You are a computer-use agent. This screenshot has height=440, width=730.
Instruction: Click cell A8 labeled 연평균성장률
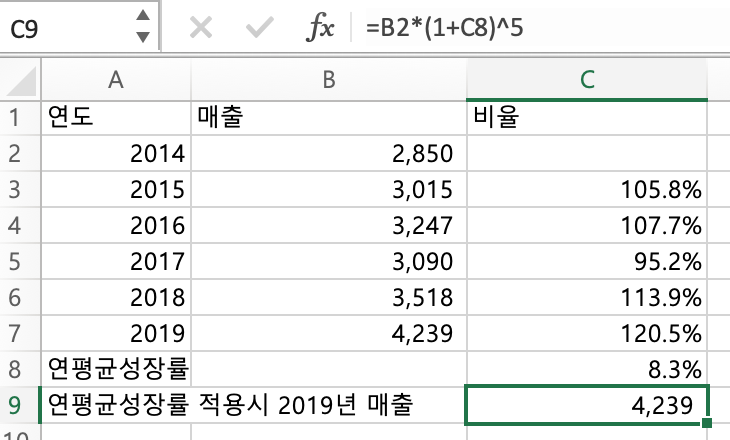116,369
